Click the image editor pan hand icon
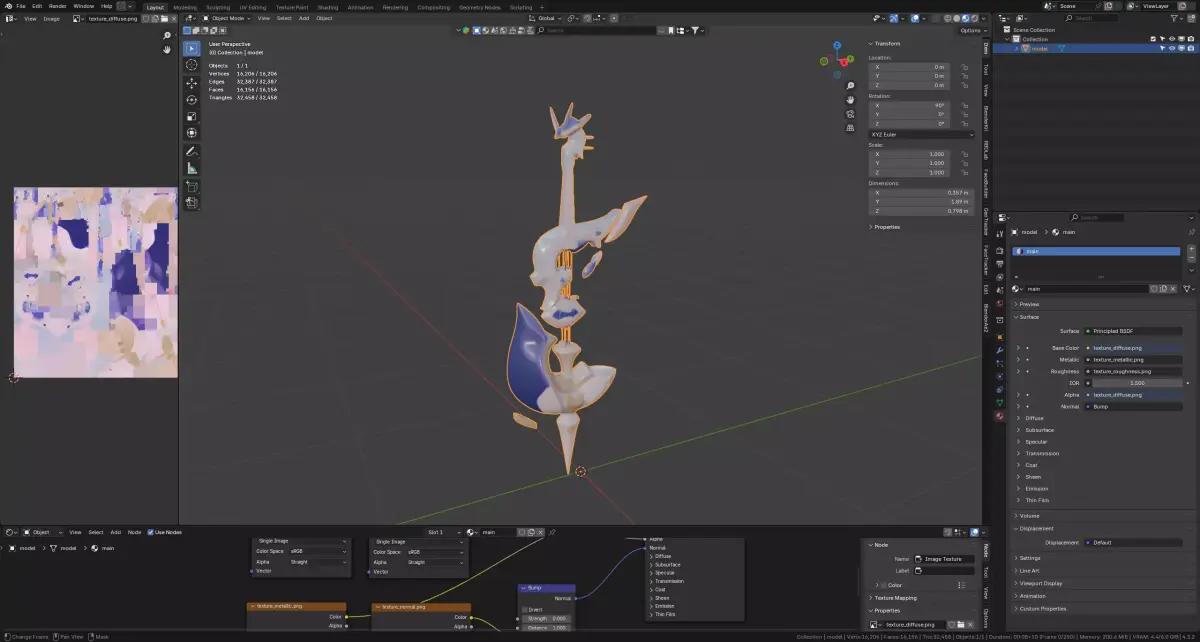 coord(167,50)
